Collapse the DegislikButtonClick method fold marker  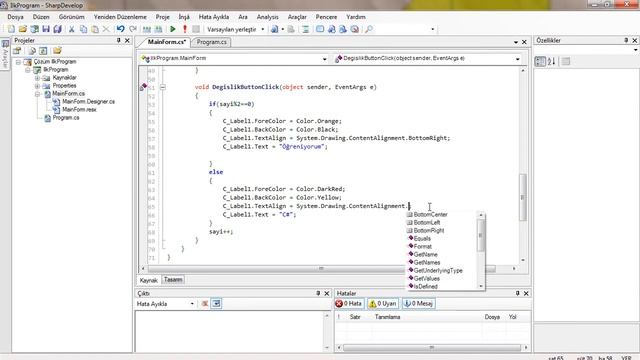click(x=163, y=87)
